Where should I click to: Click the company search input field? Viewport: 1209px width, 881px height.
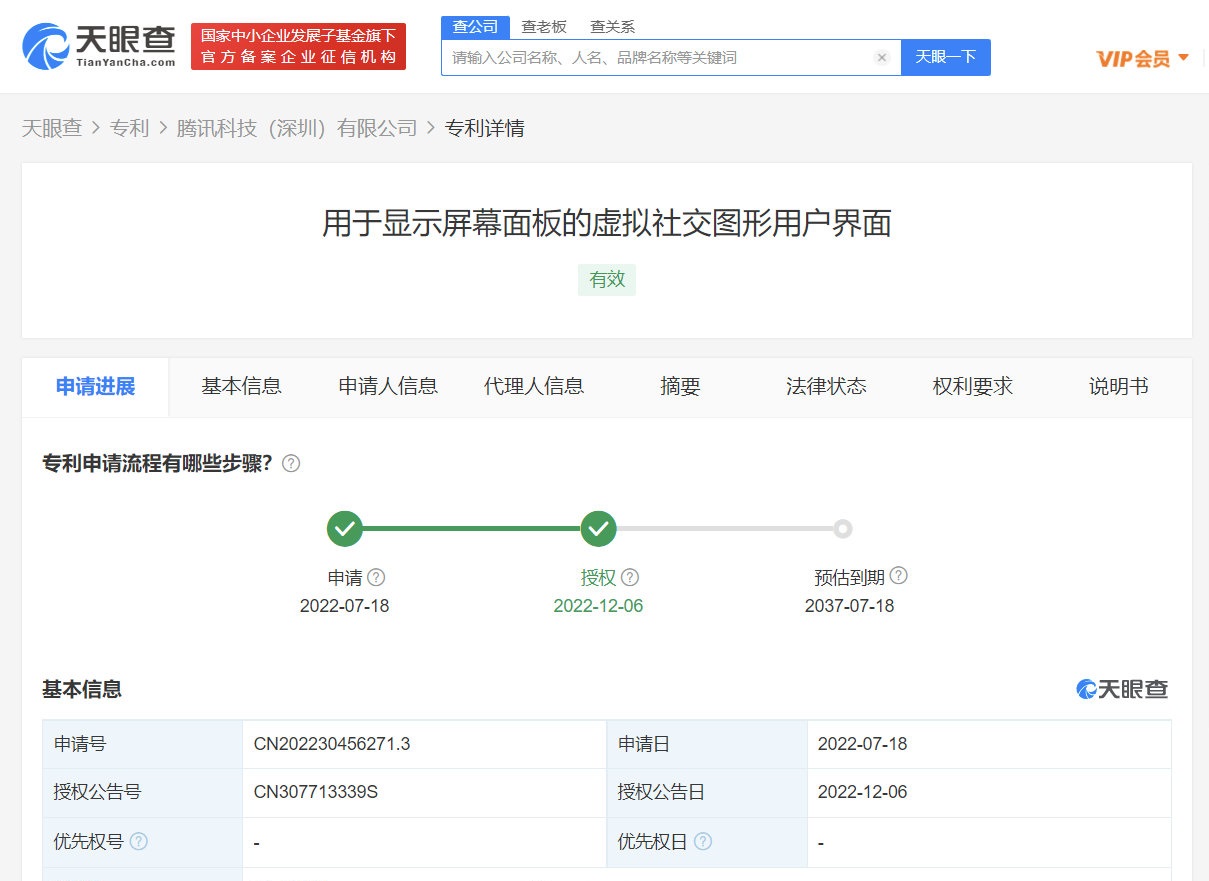coord(660,58)
